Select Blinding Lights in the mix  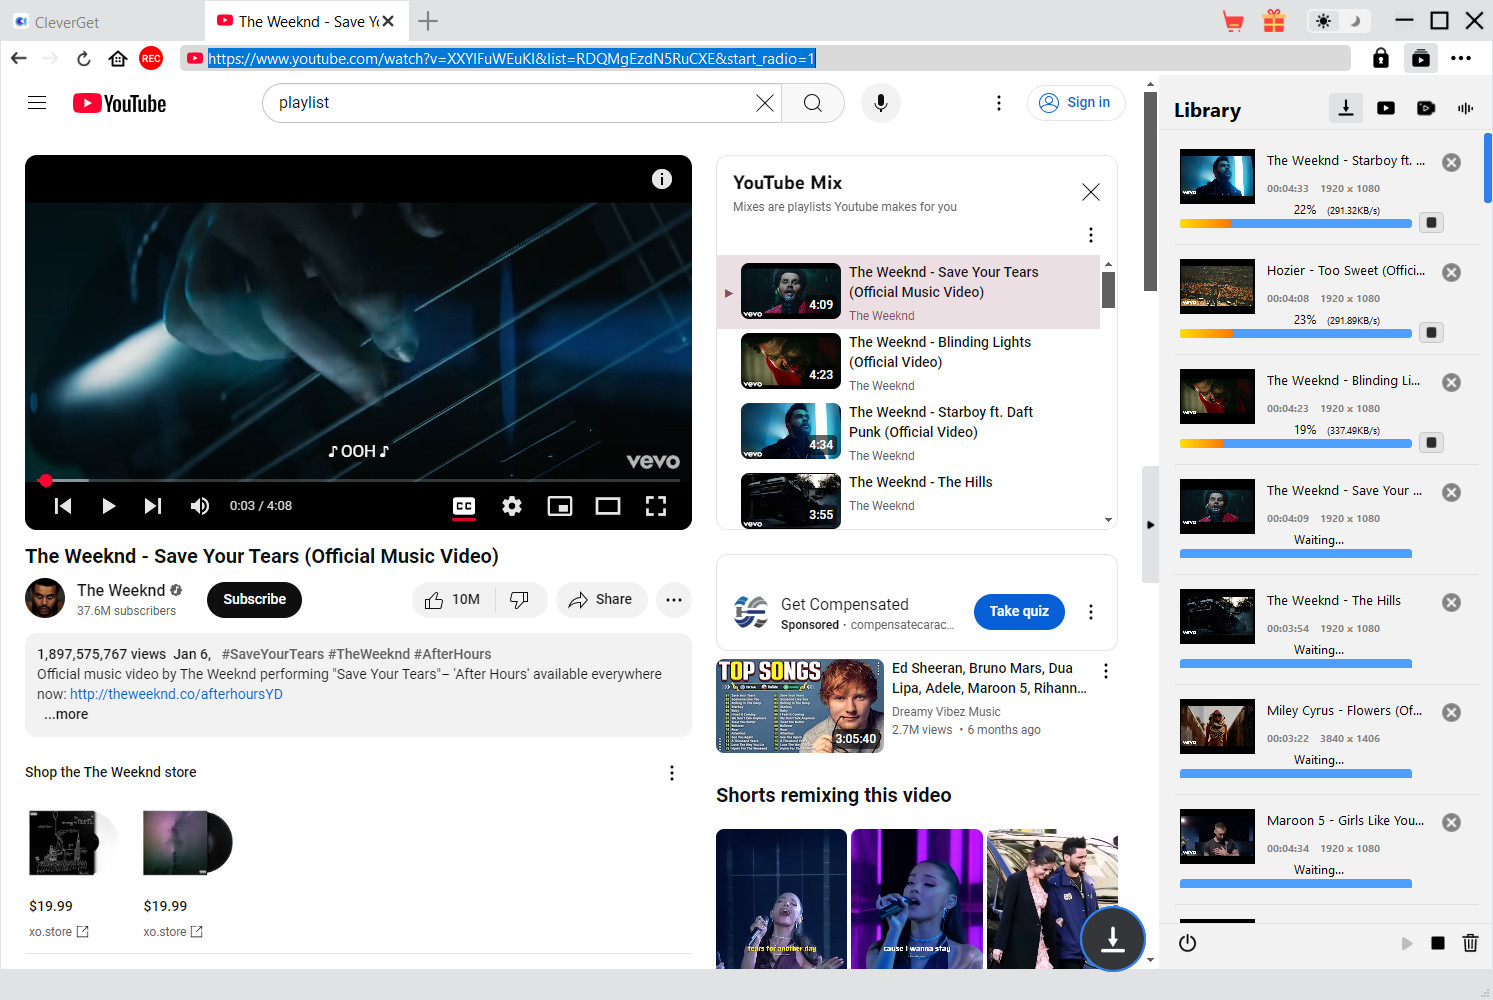908,363
